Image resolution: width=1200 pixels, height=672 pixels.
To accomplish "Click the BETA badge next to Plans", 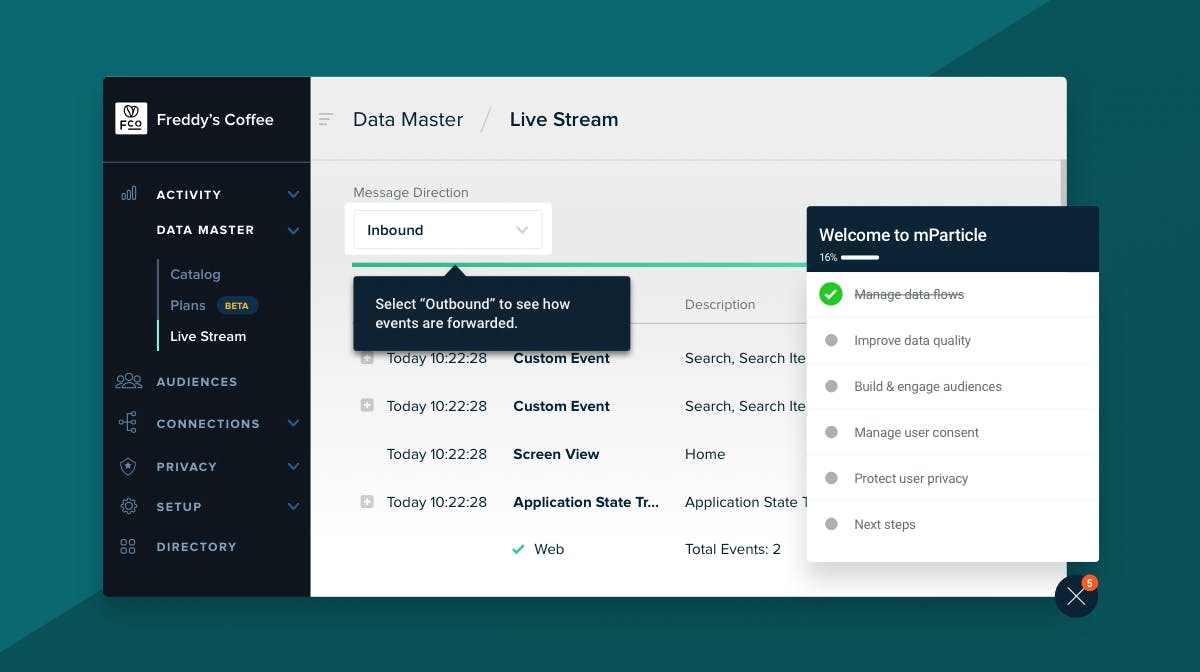I will click(x=237, y=306).
